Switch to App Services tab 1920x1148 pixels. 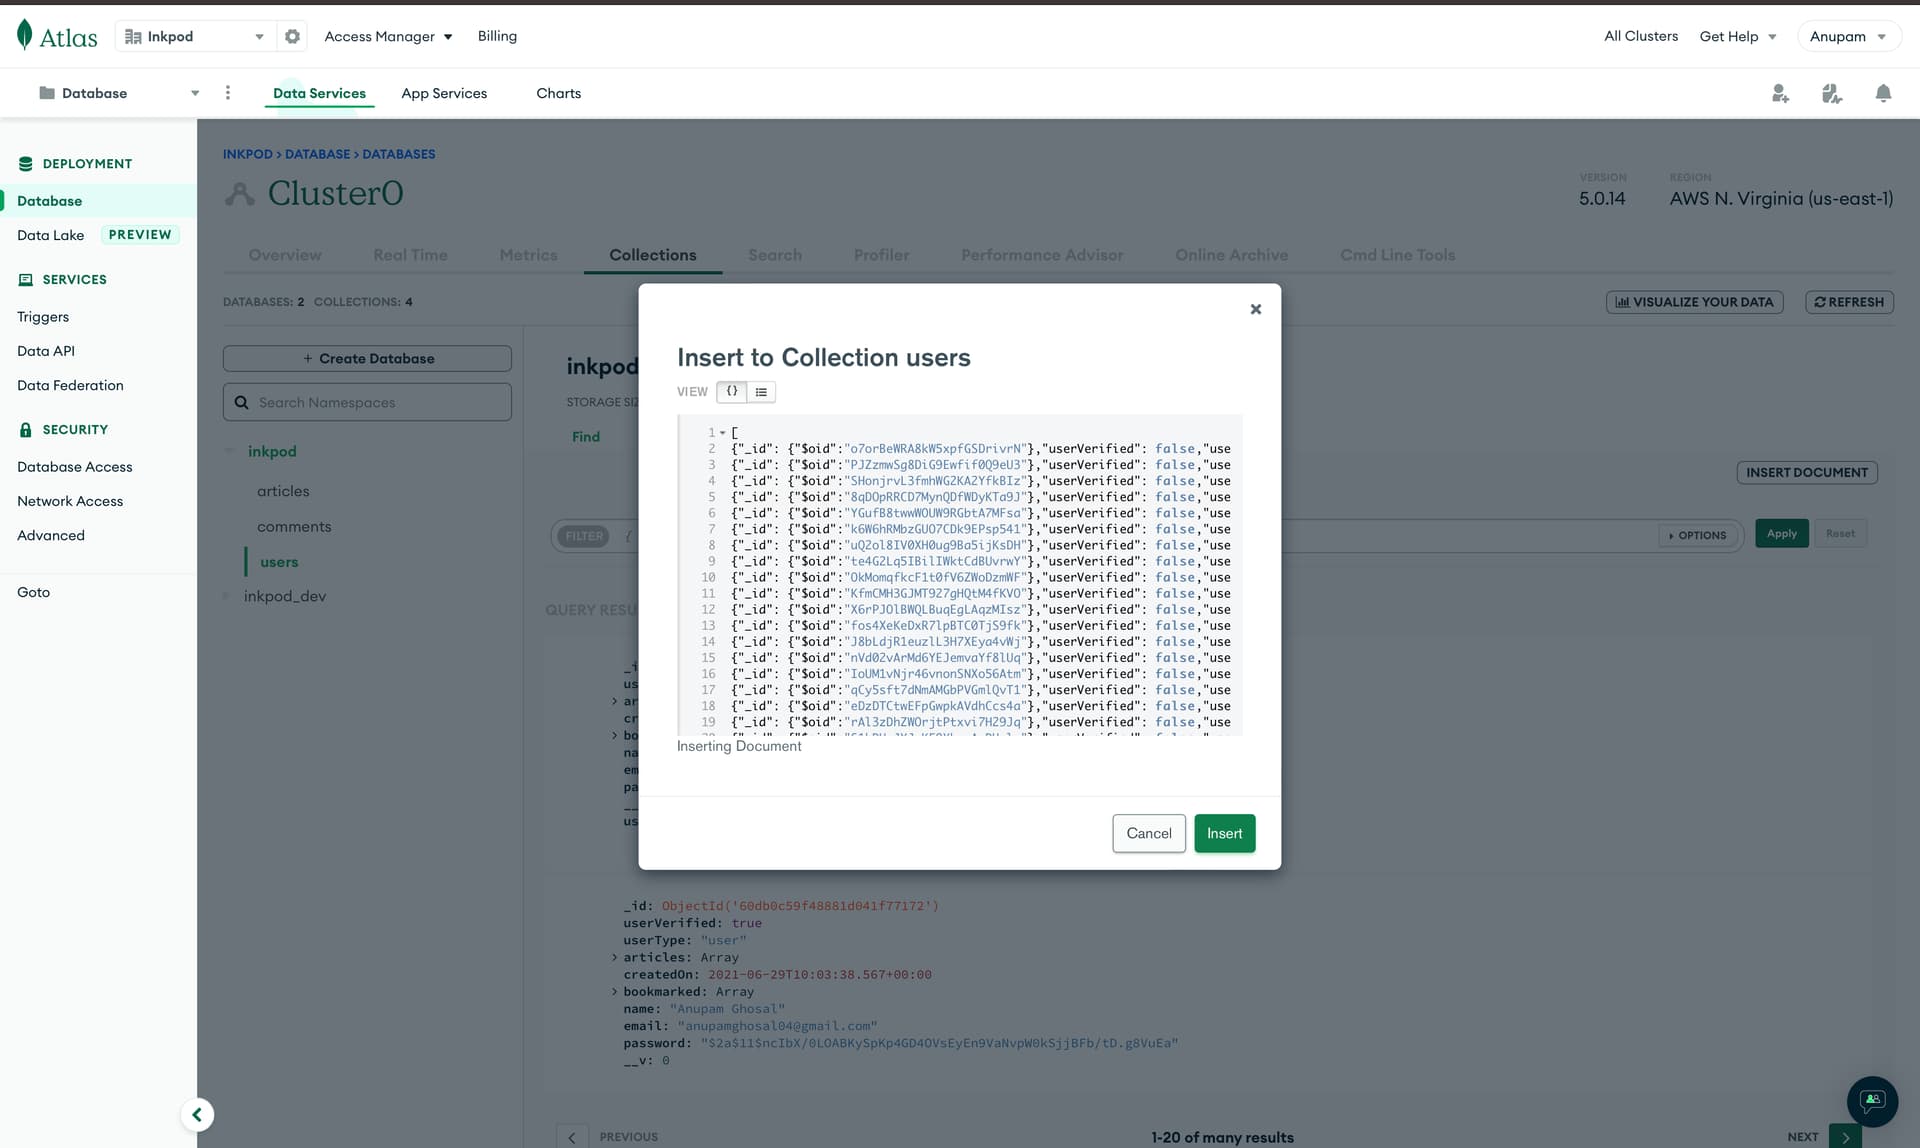coord(444,93)
